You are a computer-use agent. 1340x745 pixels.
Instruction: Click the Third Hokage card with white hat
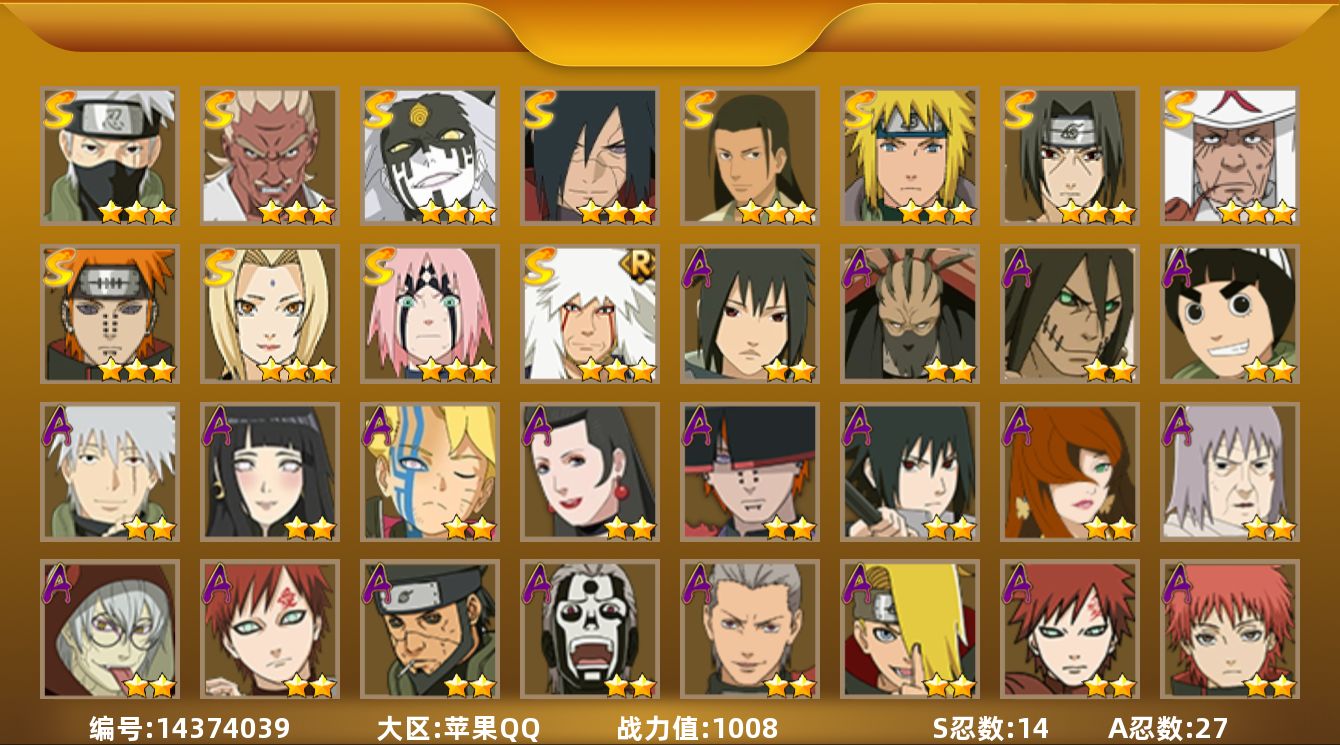pyautogui.click(x=1229, y=156)
